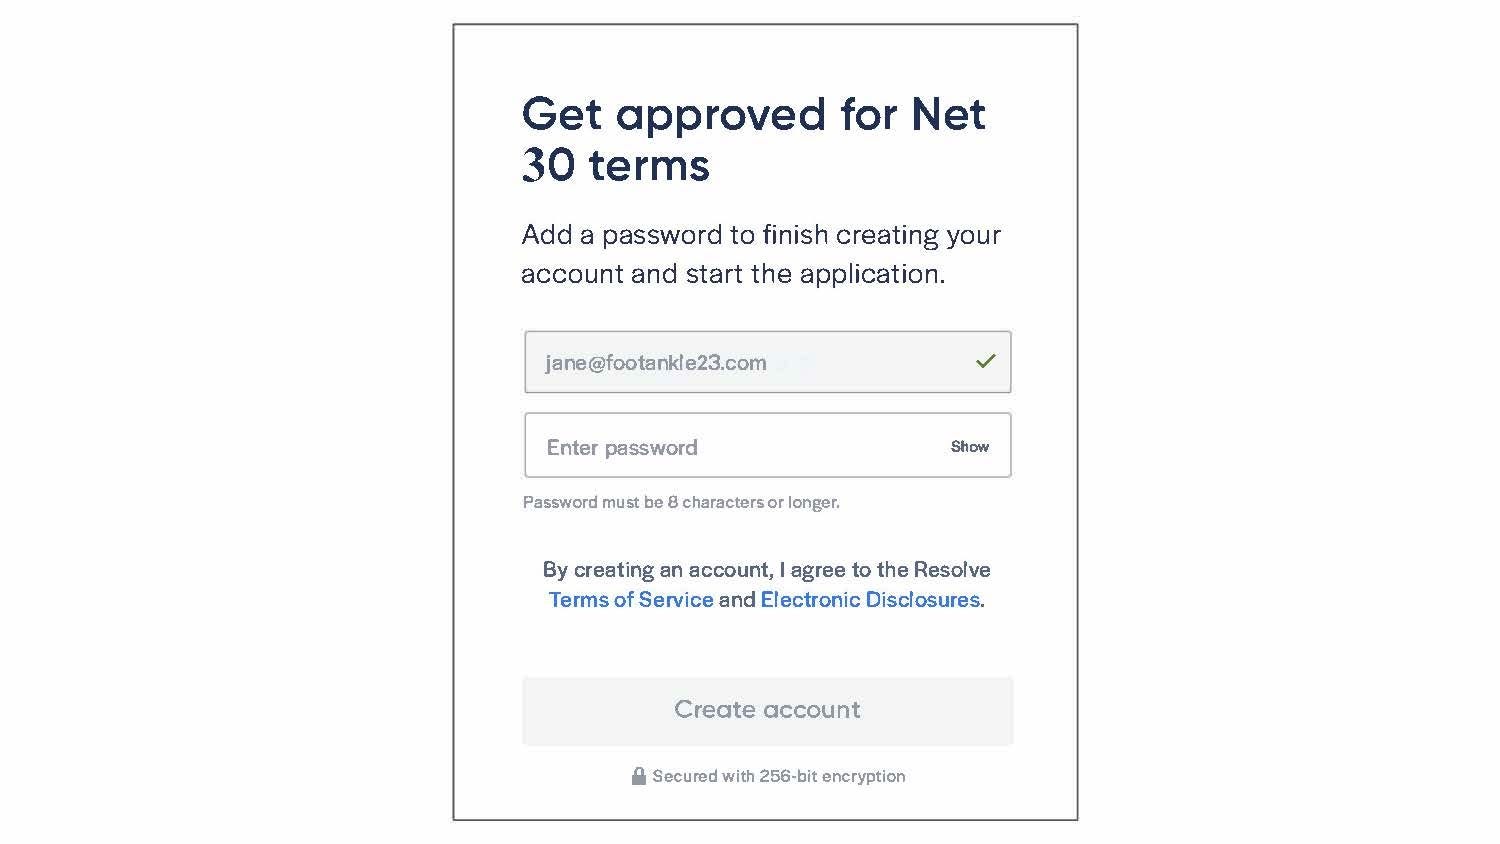Click the word 'and' between the links

tap(737, 599)
